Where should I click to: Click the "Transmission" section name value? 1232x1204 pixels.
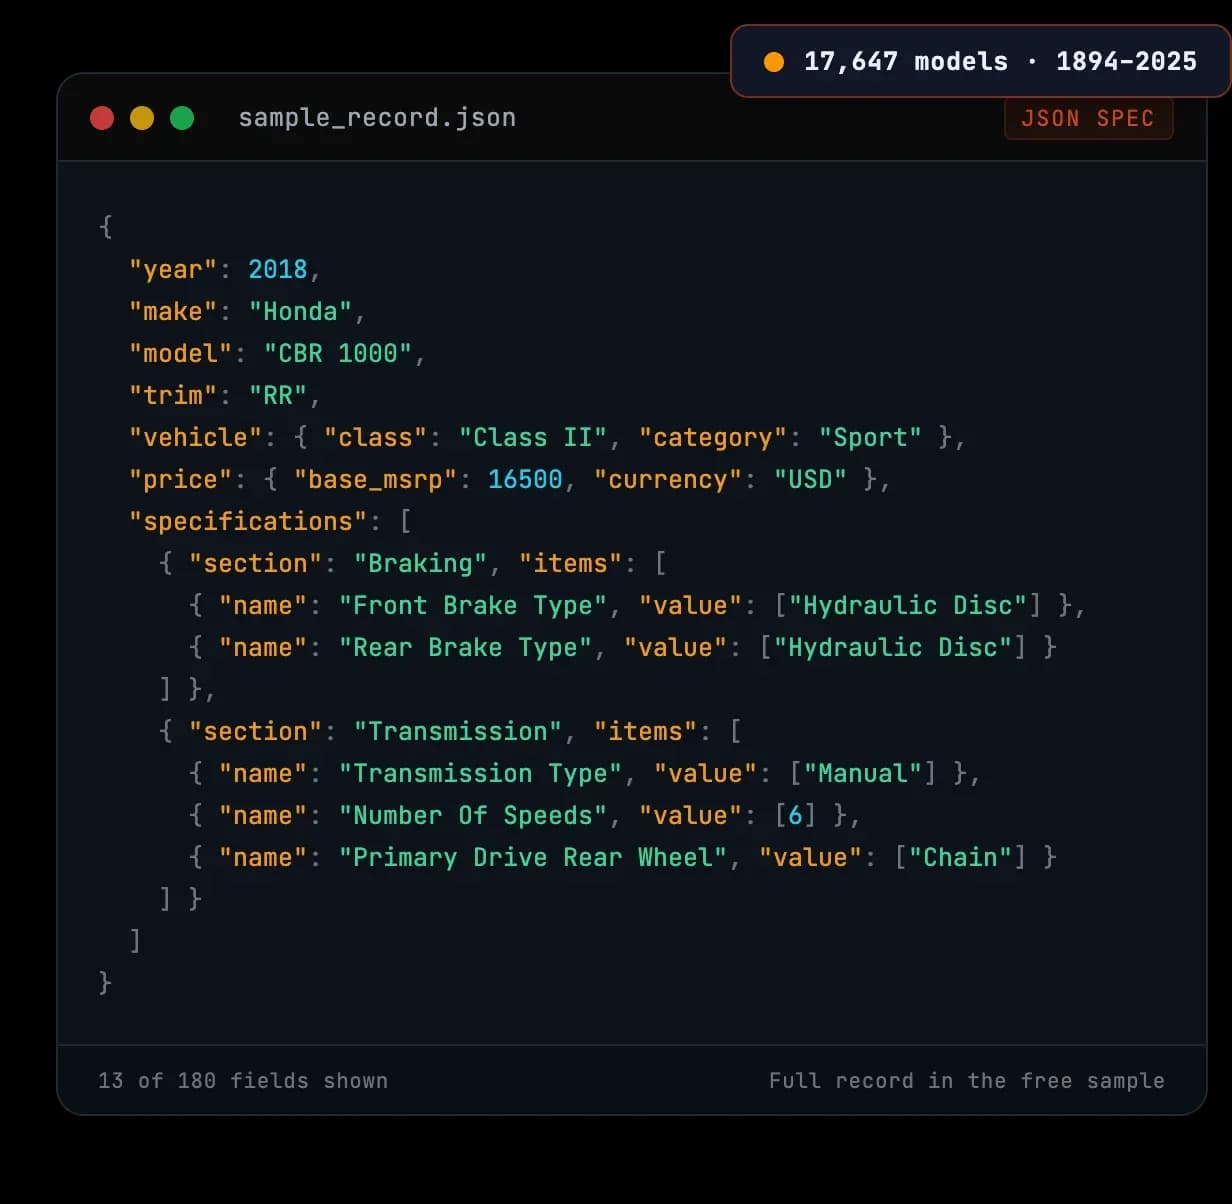click(458, 732)
